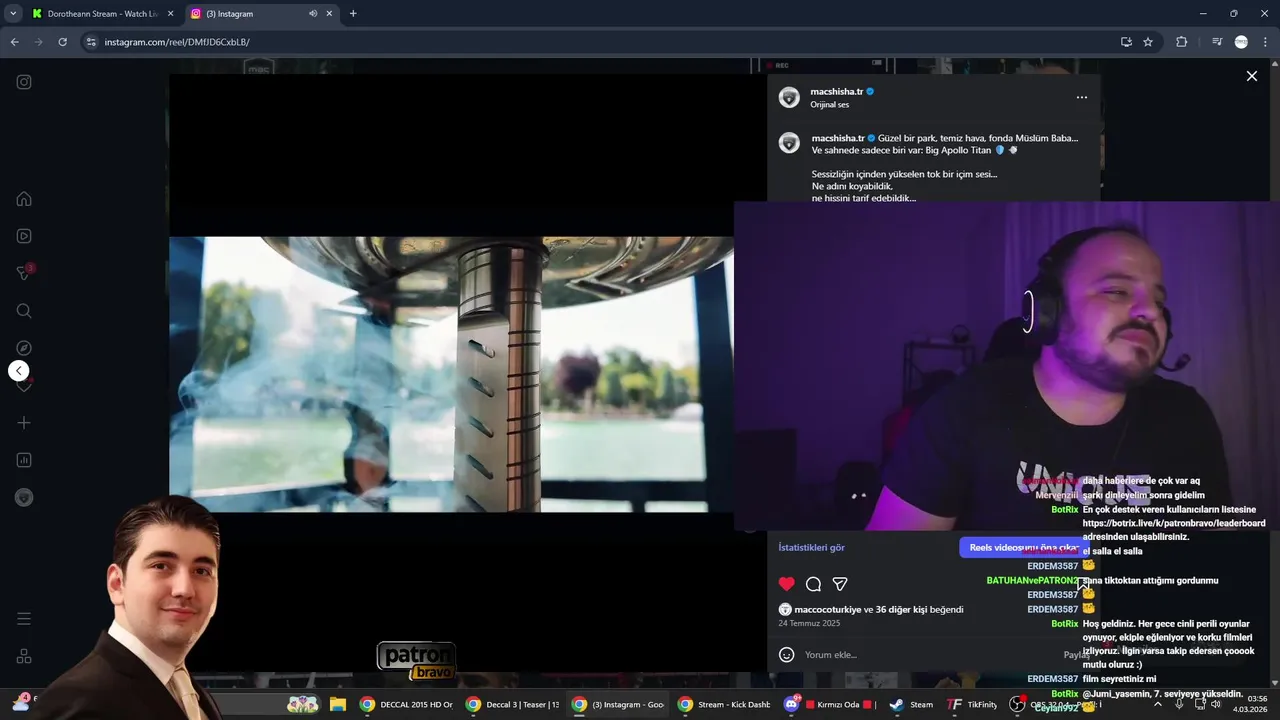Bookmark this page with the star

coord(1148,42)
